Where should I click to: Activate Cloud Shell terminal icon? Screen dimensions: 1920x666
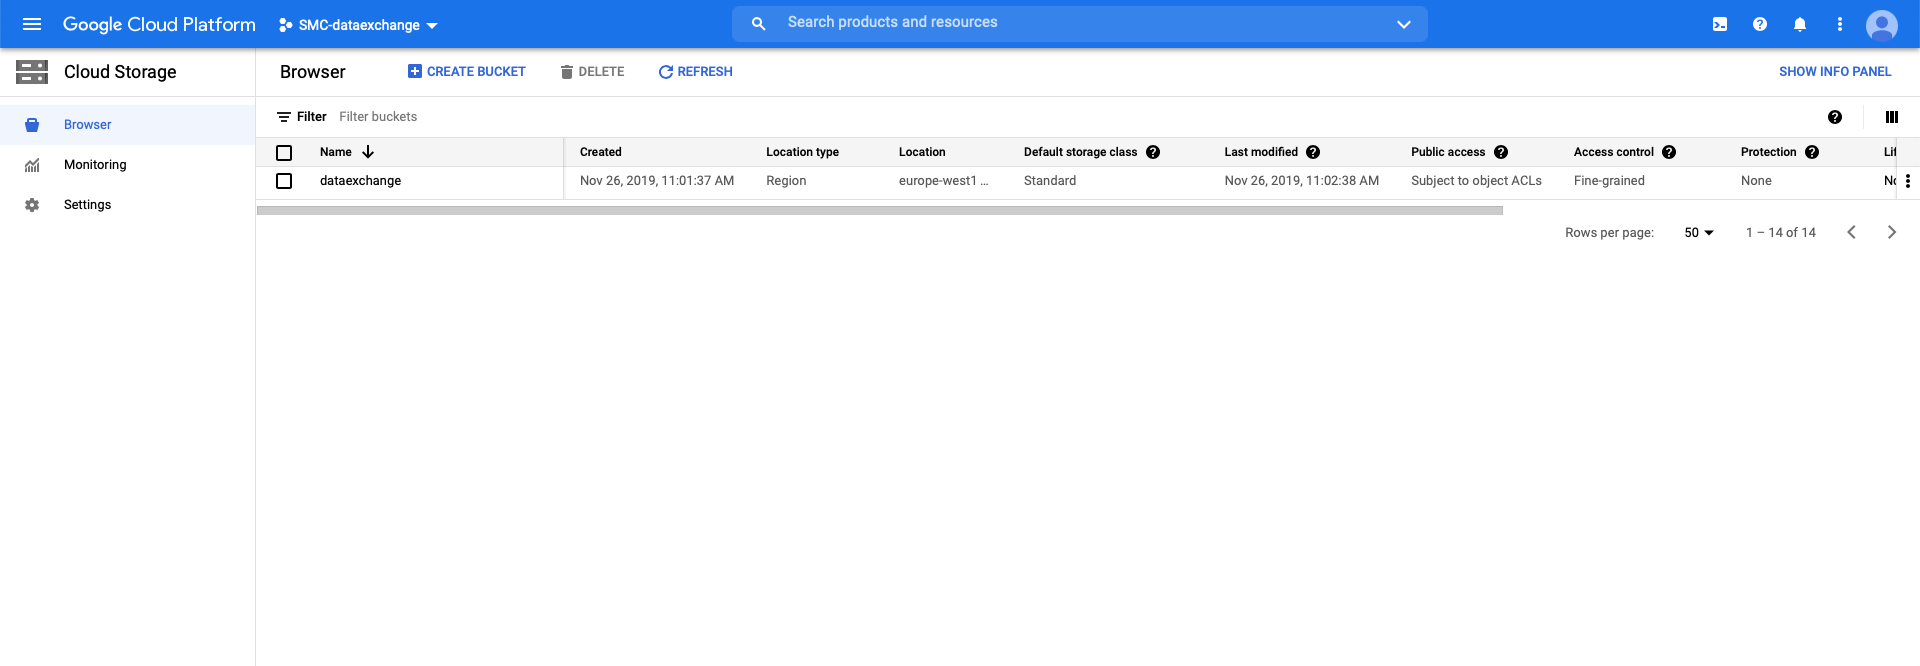point(1720,24)
